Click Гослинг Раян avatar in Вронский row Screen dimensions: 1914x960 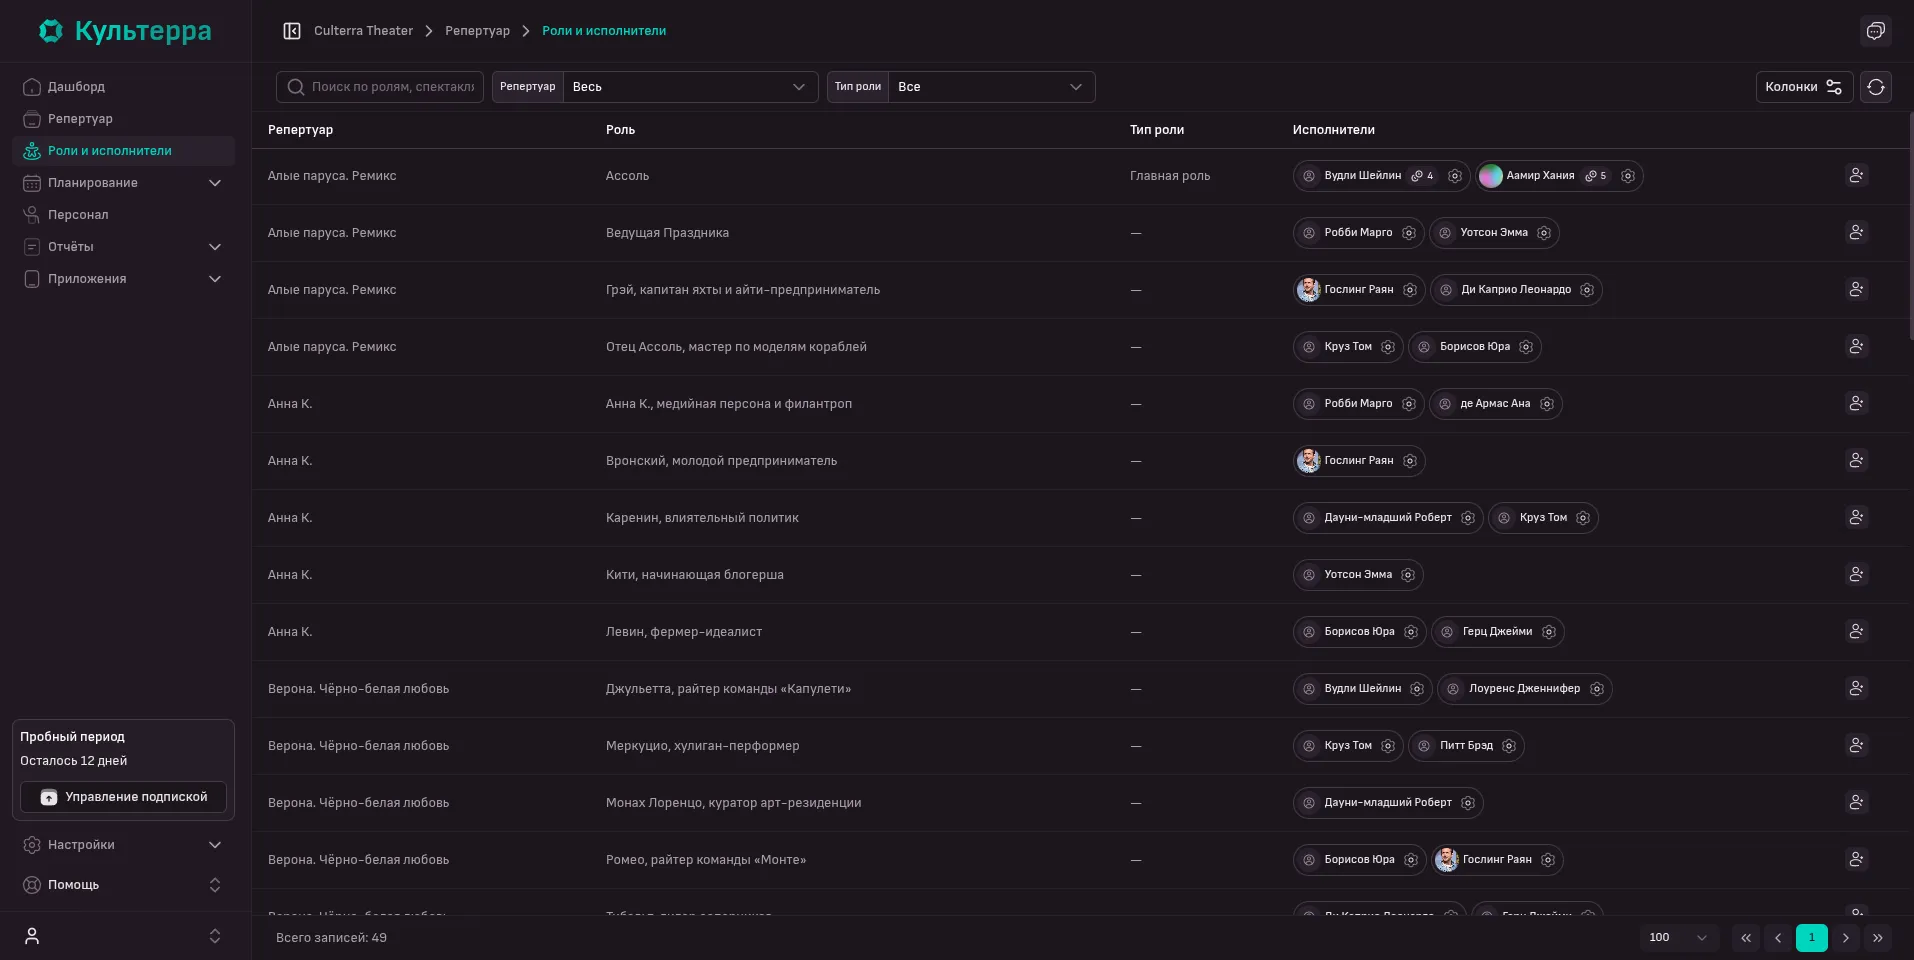pos(1309,461)
